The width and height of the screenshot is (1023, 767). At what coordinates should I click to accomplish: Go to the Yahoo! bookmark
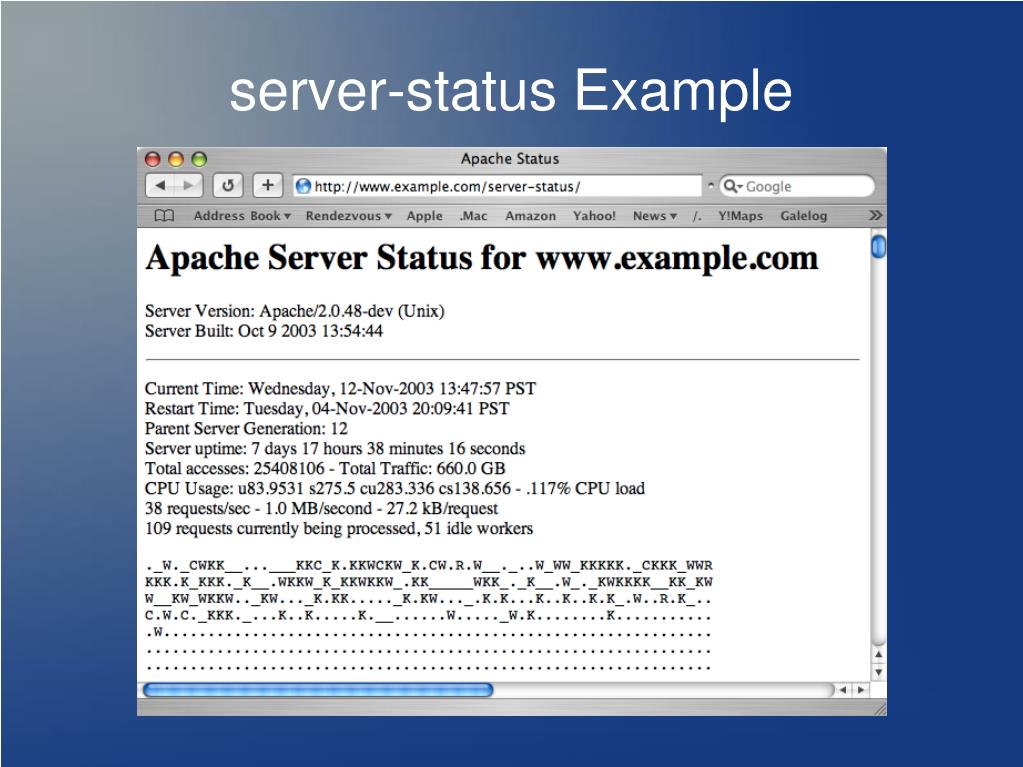[594, 216]
